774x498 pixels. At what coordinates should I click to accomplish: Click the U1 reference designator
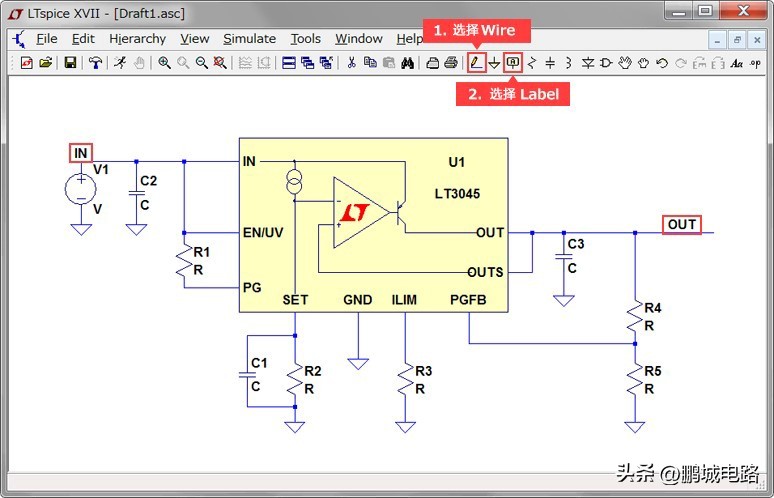click(457, 162)
